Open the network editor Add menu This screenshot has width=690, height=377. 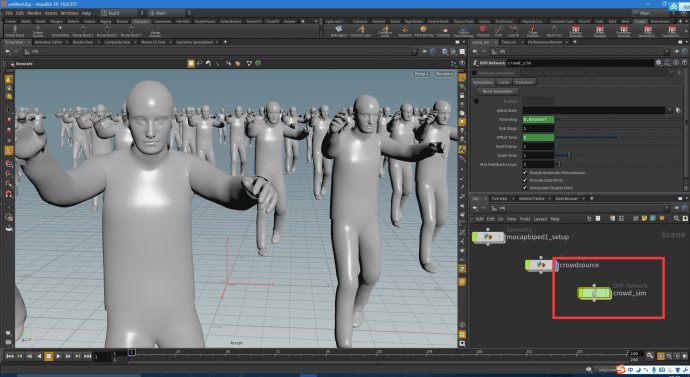tap(479, 219)
